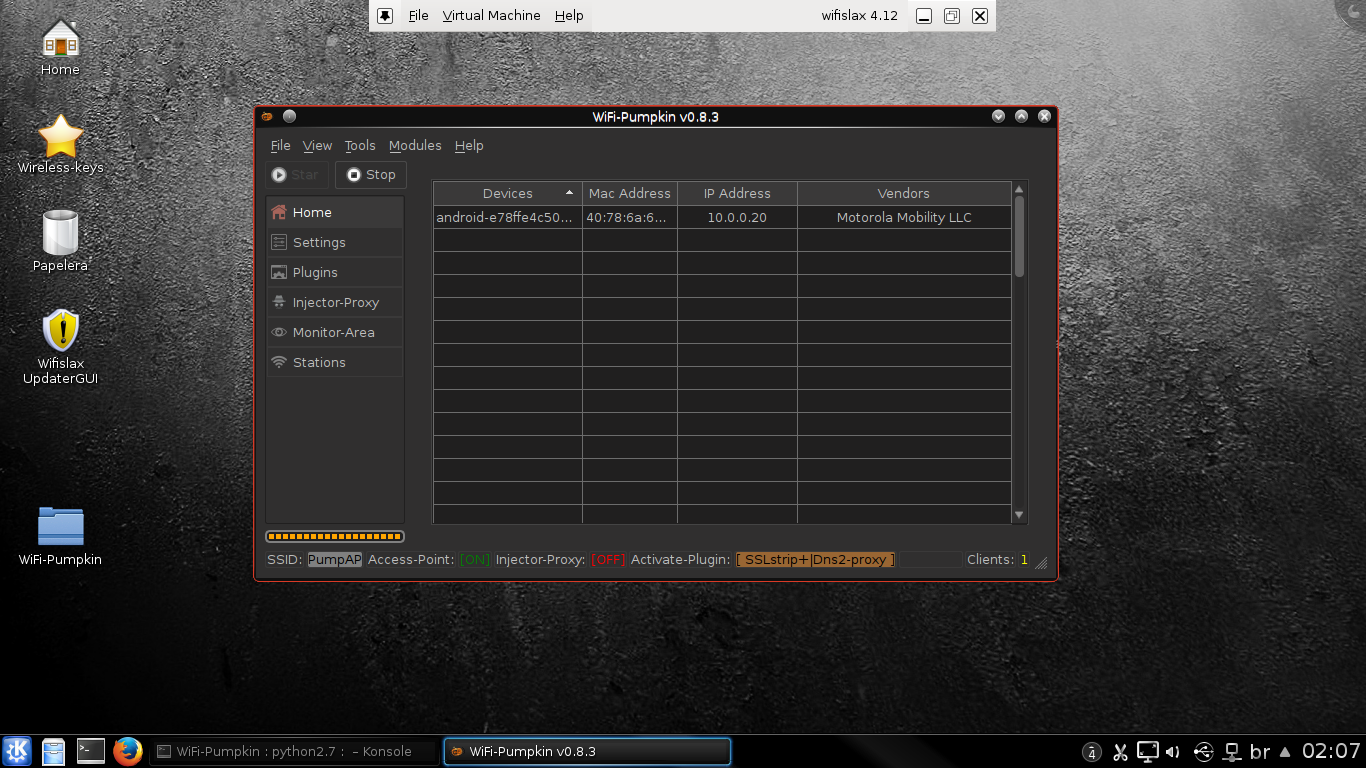1366x768 pixels.
Task: Launch Firefox from taskbar
Action: (x=127, y=751)
